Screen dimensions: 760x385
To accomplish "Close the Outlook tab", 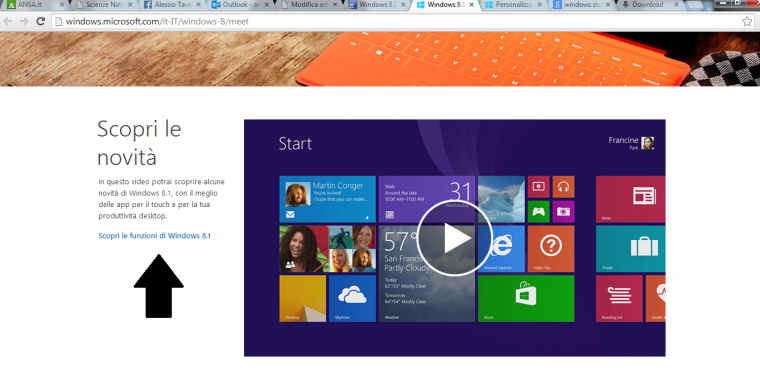I will 267,5.
